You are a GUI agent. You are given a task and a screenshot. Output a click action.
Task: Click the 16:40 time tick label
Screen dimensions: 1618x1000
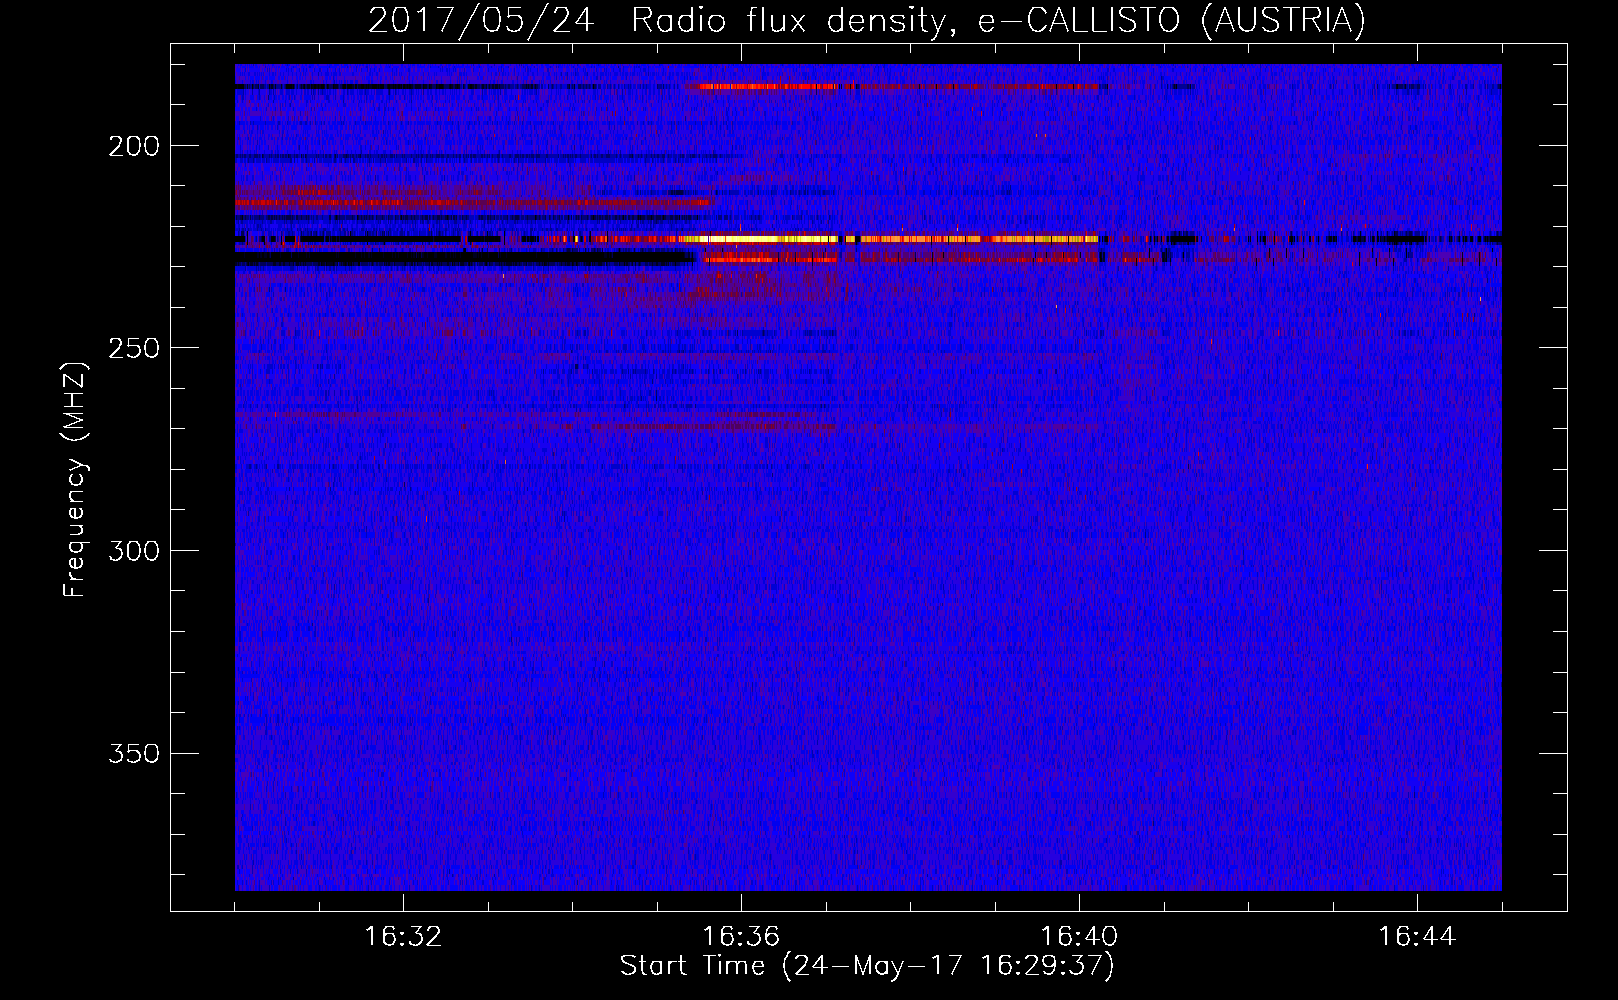pyautogui.click(x=1079, y=937)
